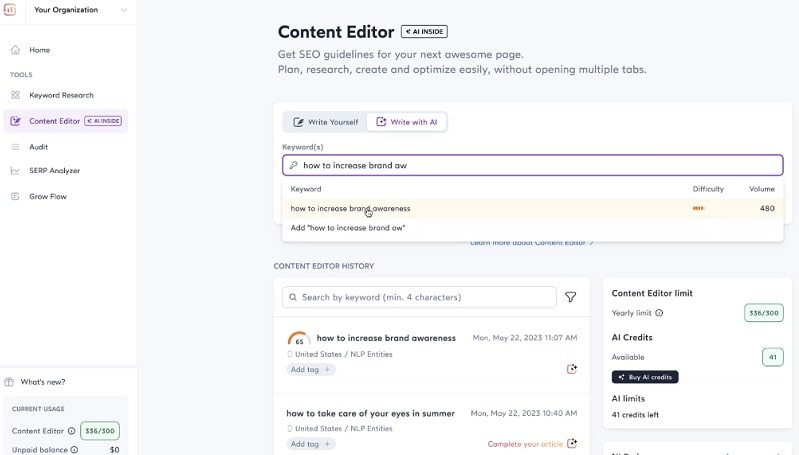Open Learn more about Content Editor link
Image resolution: width=799 pixels, height=455 pixels.
click(531, 243)
